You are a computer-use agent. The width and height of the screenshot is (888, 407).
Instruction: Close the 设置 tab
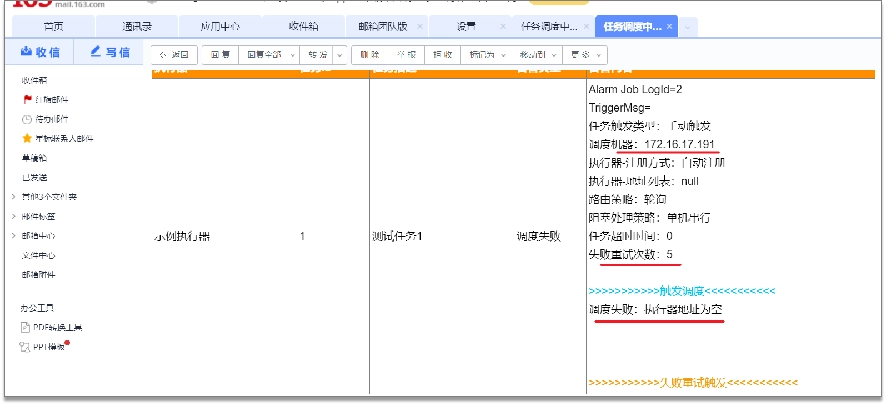(503, 26)
